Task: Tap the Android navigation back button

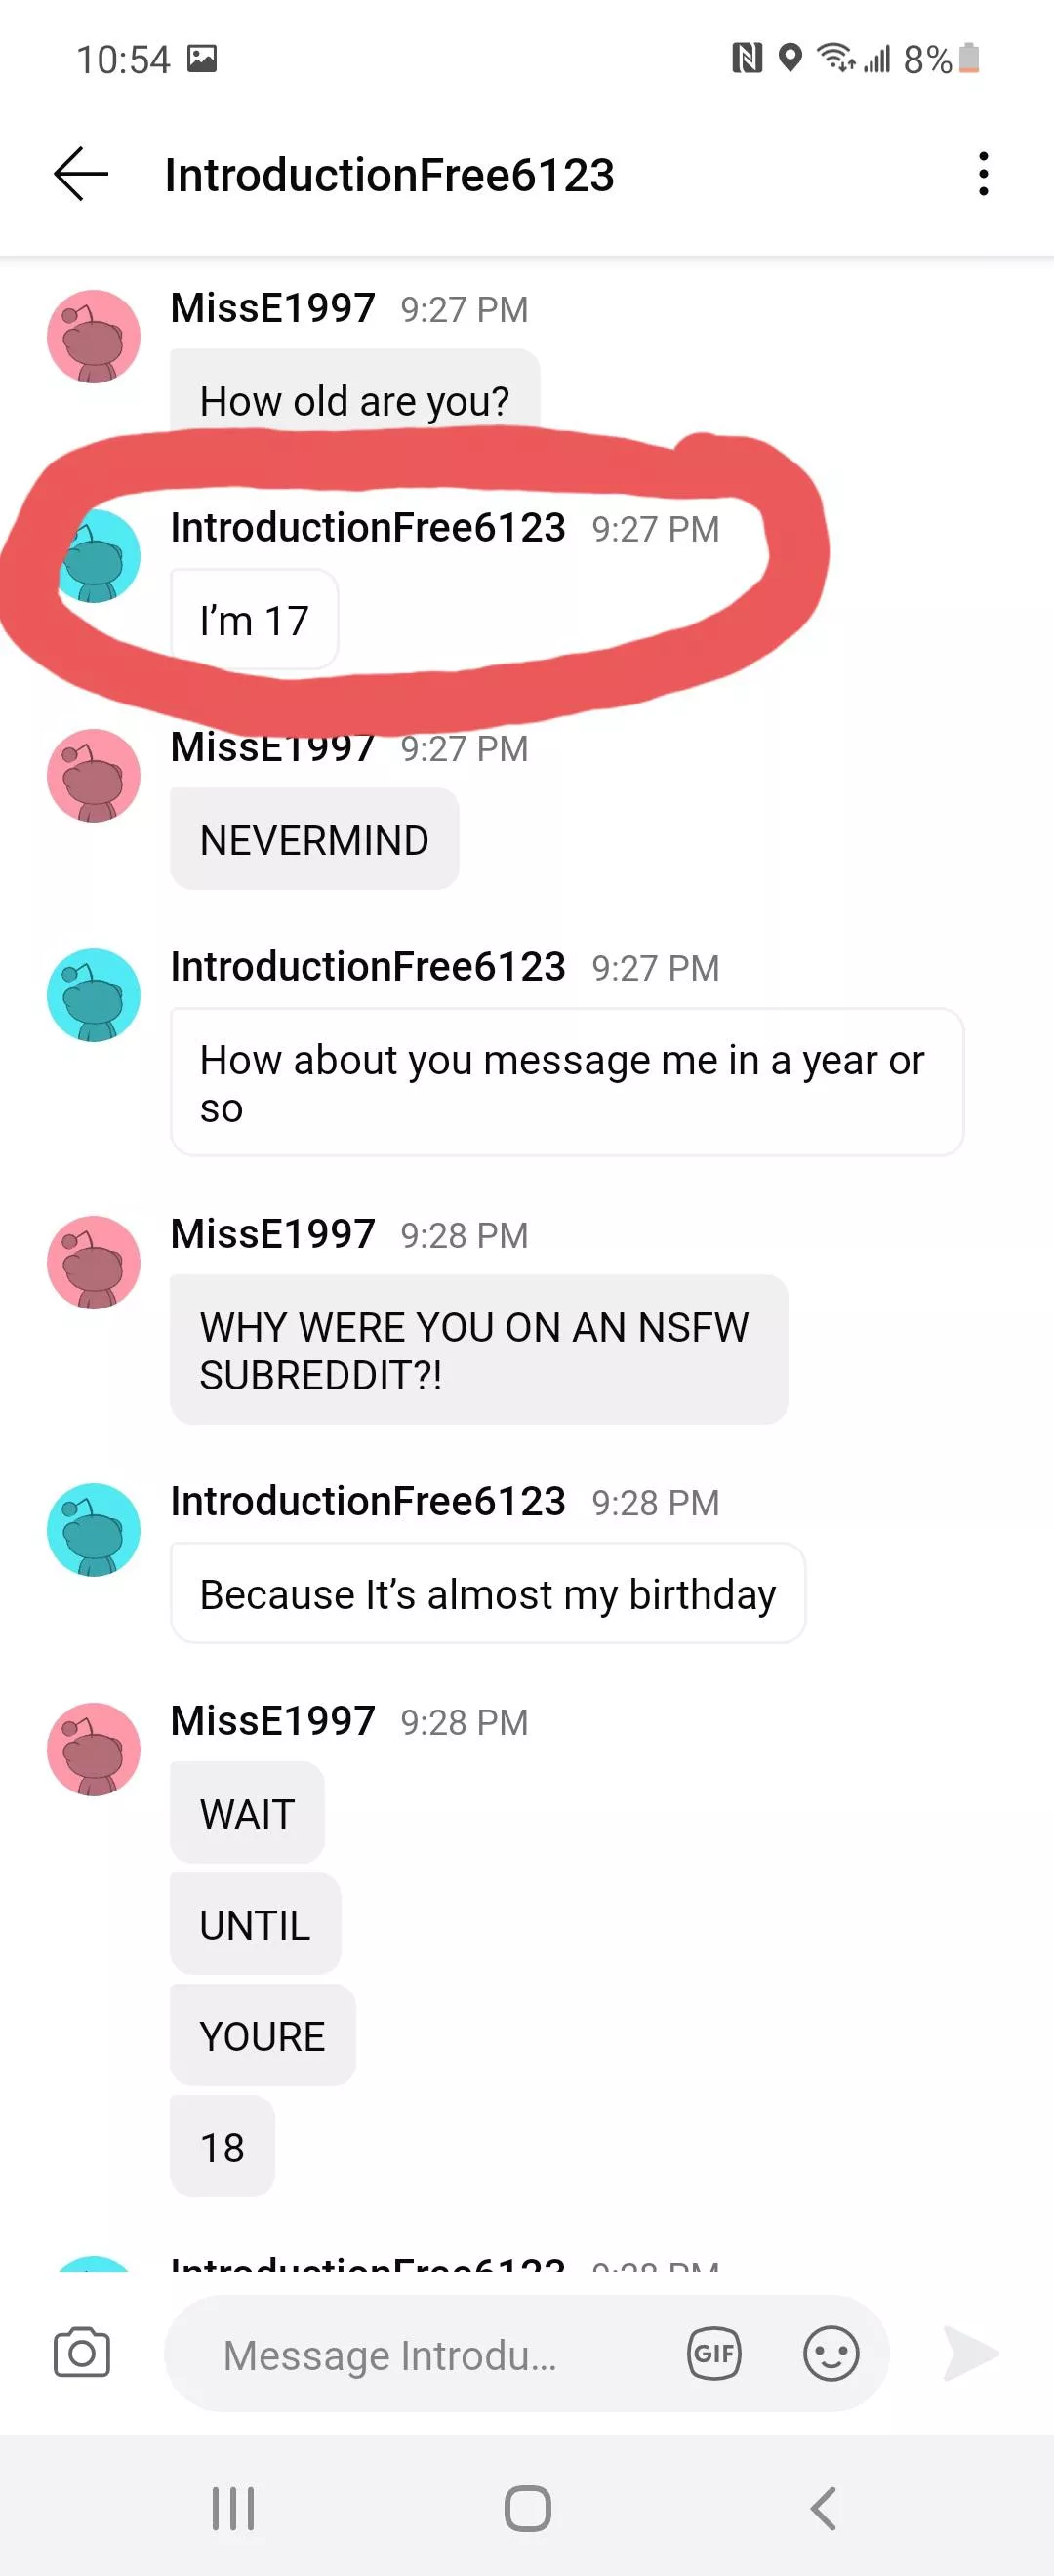Action: [x=822, y=2508]
